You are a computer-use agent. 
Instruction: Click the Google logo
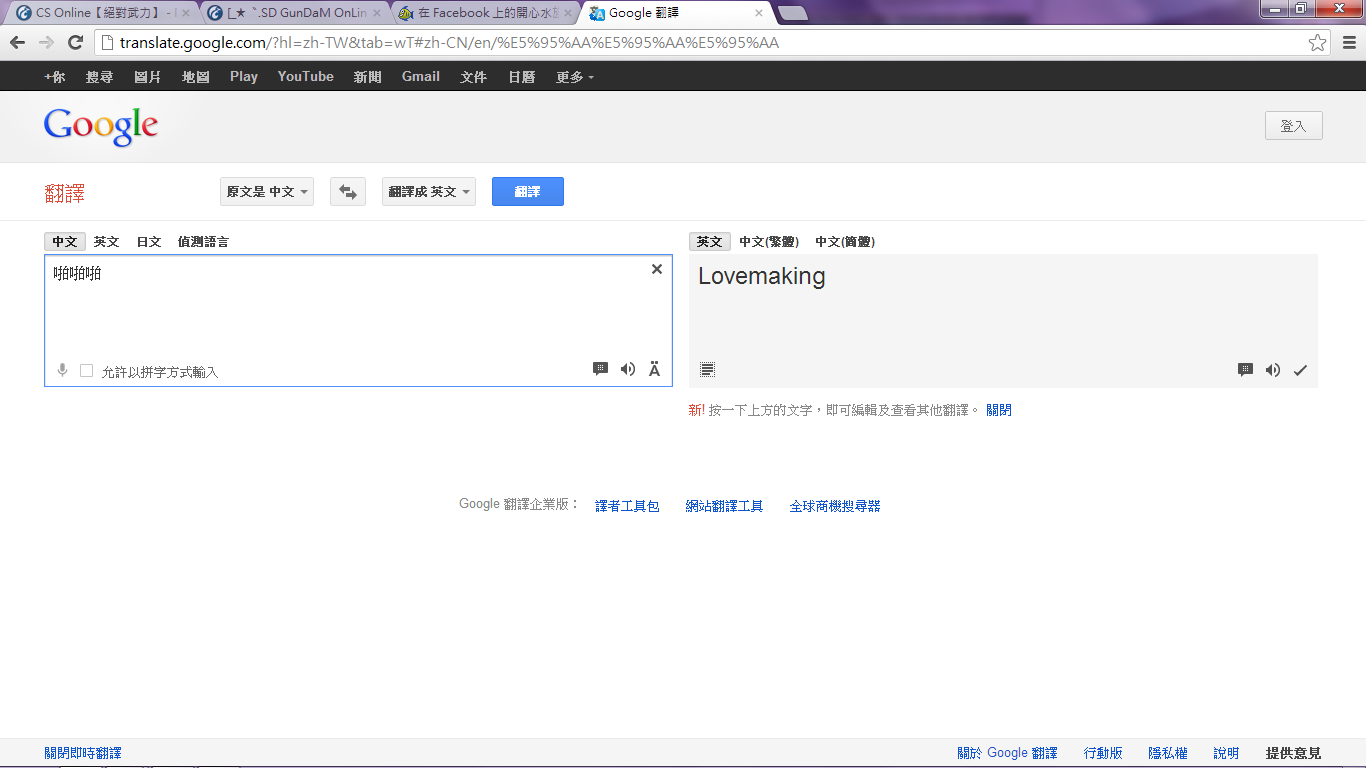pyautogui.click(x=101, y=127)
